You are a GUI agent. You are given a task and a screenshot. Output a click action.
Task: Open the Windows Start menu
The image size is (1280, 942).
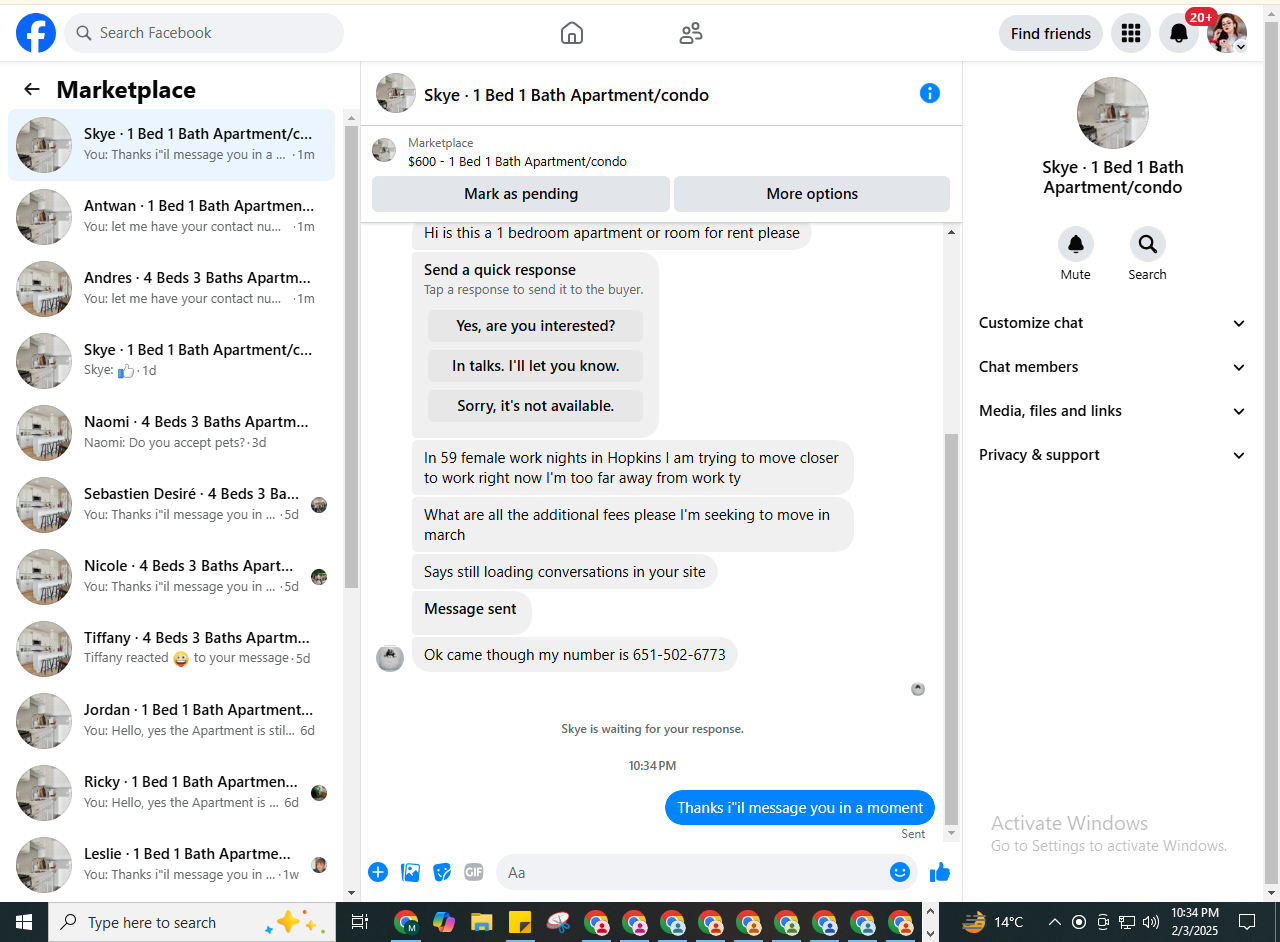click(24, 922)
